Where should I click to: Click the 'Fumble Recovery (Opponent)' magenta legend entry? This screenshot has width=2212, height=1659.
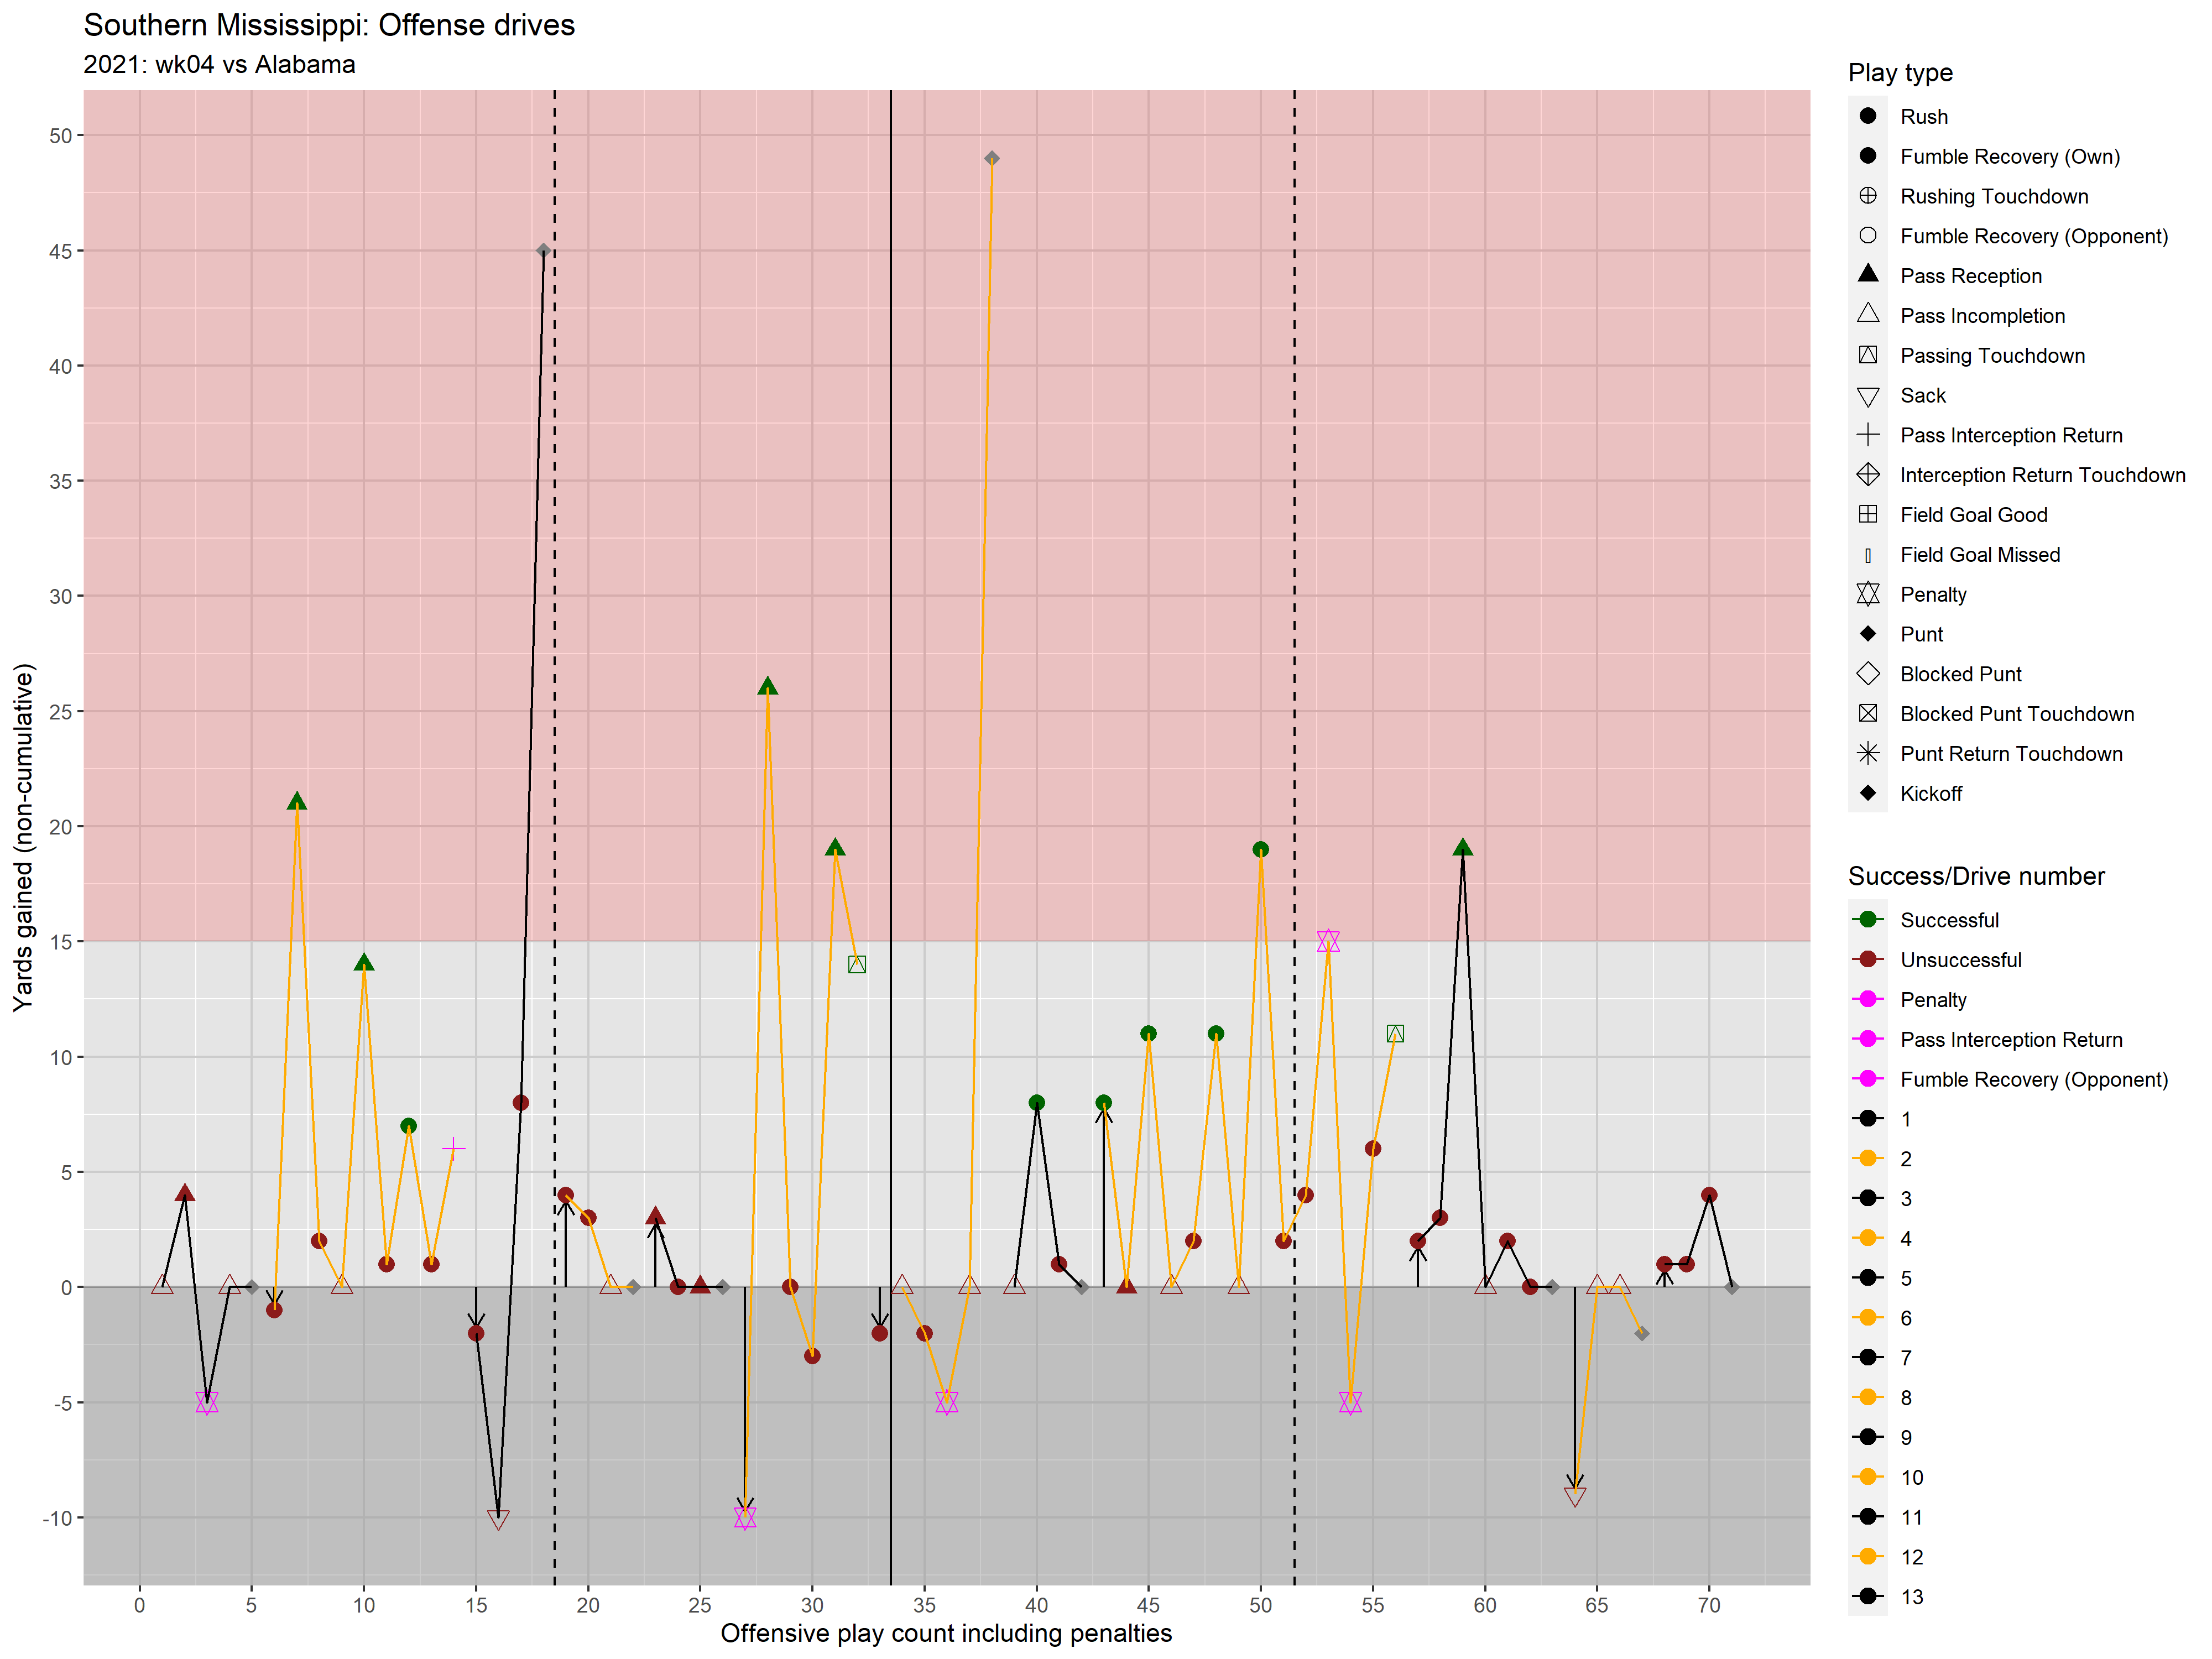pos(2034,1079)
